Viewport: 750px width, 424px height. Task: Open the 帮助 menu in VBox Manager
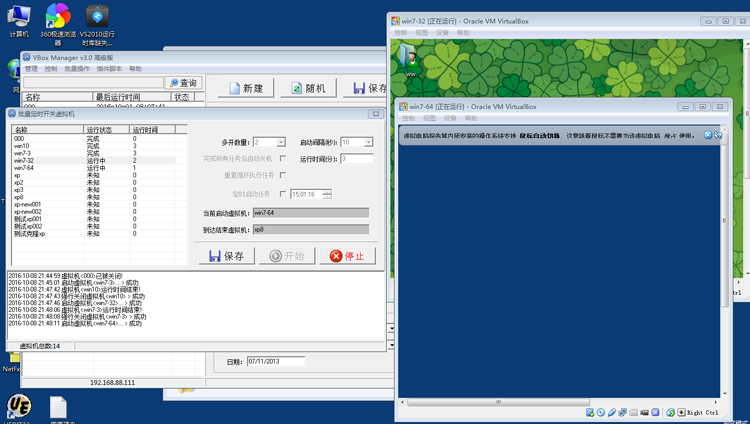(135, 69)
